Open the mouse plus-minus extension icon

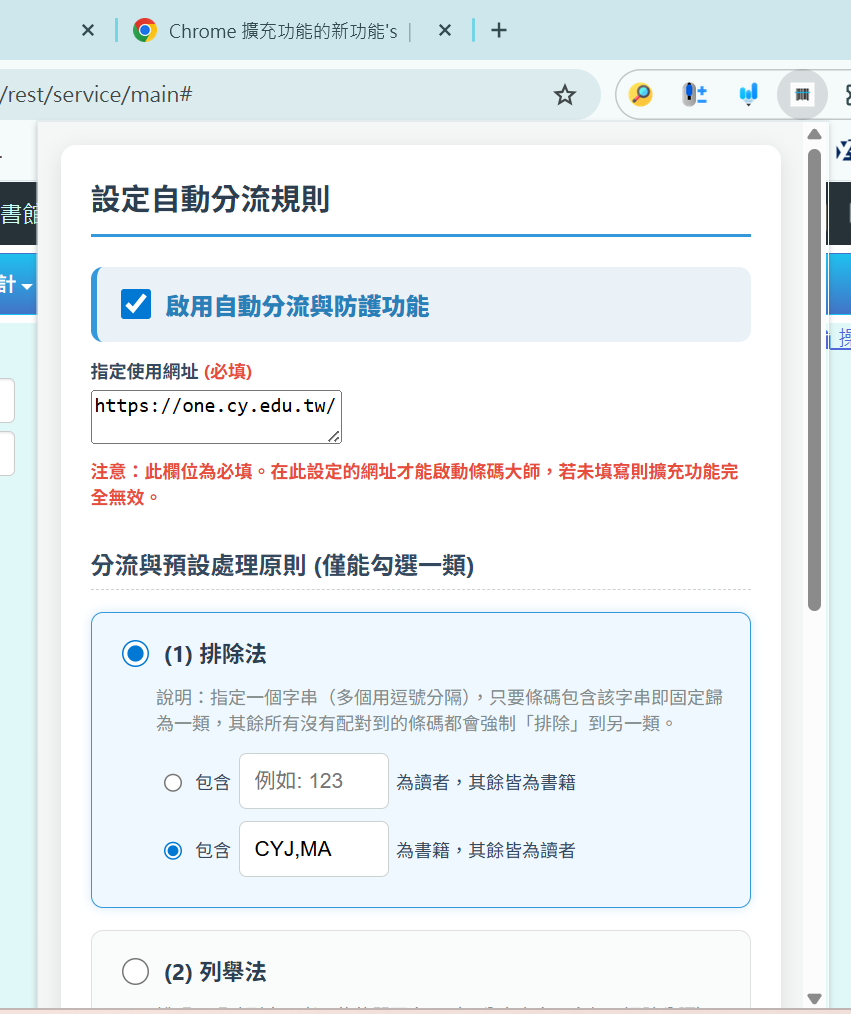pos(695,94)
